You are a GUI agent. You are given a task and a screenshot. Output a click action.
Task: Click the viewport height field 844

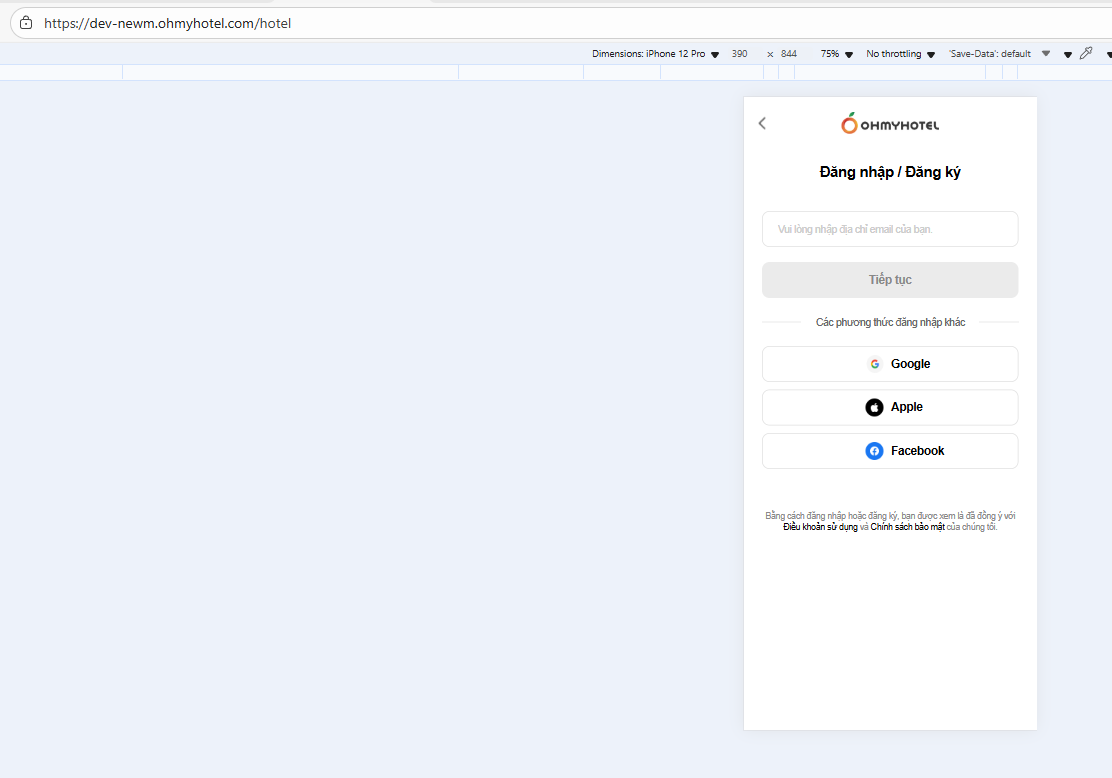coord(789,54)
